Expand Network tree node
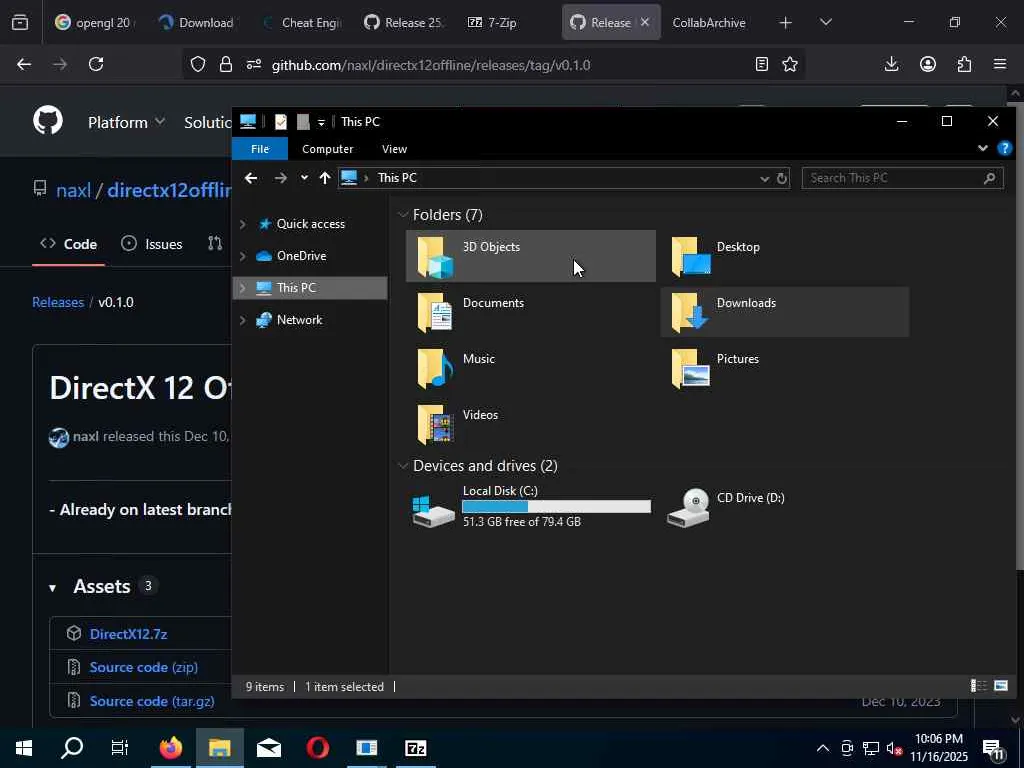Viewport: 1024px width, 768px height. 243,320
